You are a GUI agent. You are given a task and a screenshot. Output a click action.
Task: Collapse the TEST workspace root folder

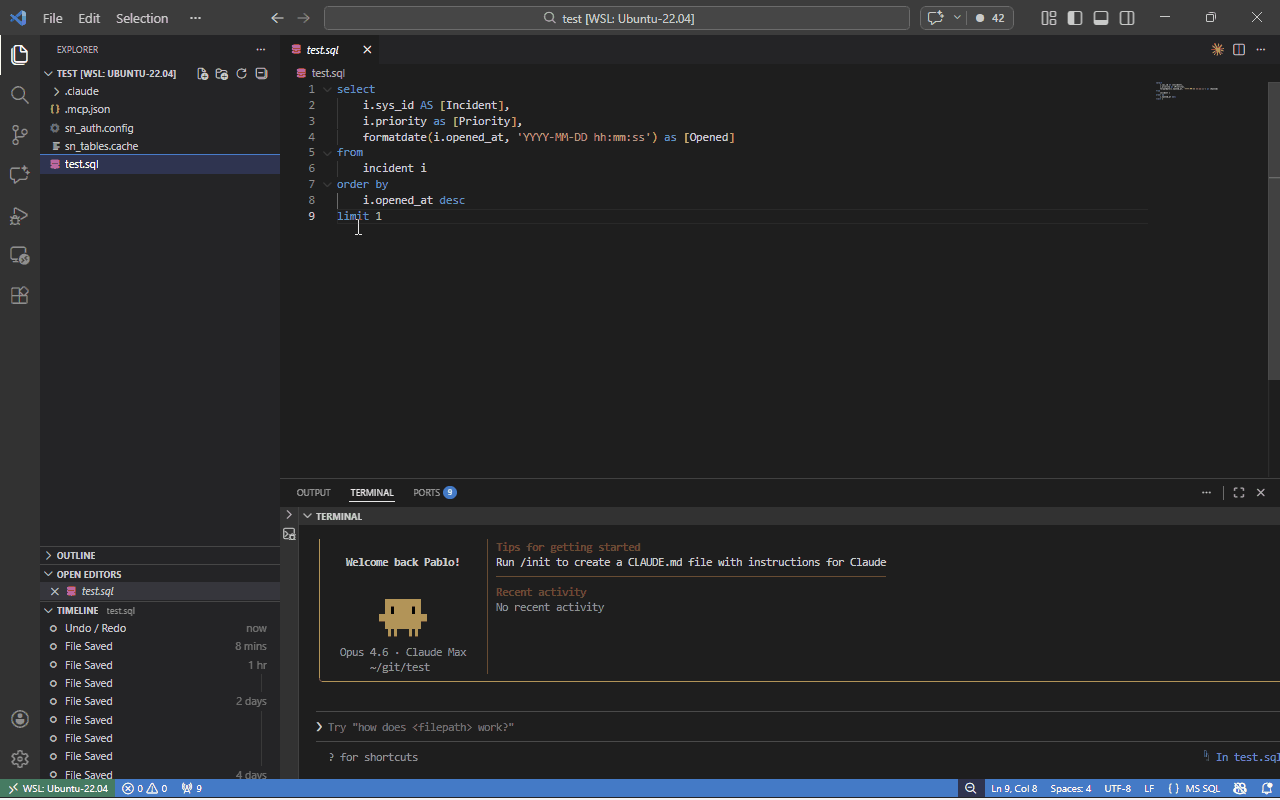click(117, 74)
